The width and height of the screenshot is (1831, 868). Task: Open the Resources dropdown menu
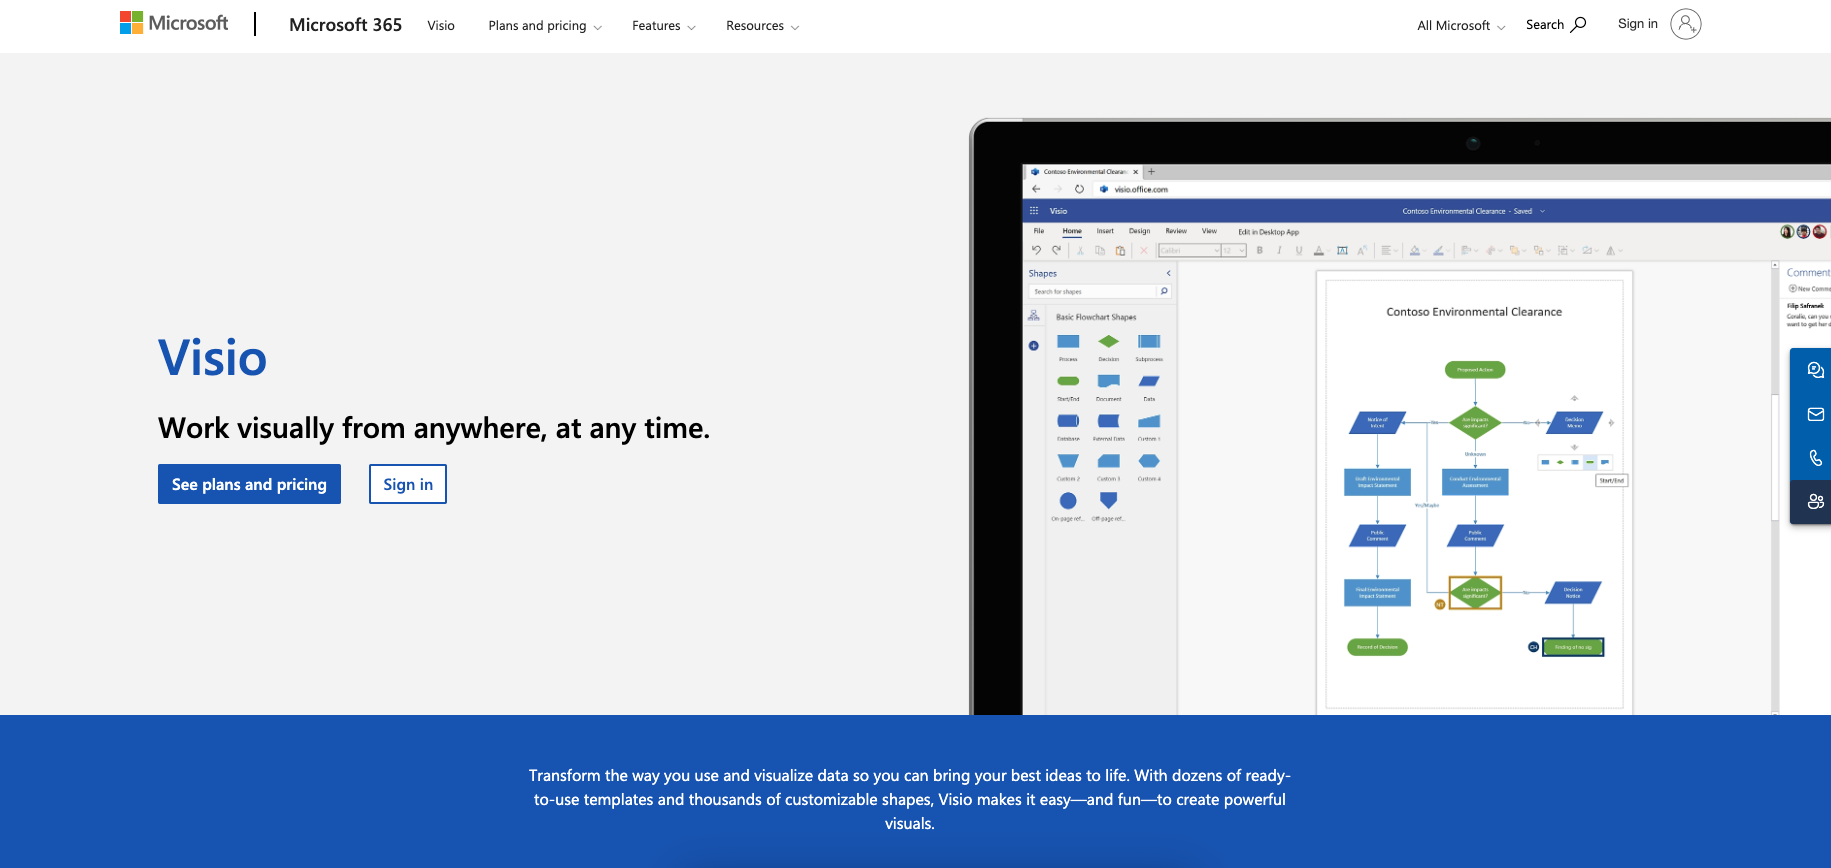(763, 26)
